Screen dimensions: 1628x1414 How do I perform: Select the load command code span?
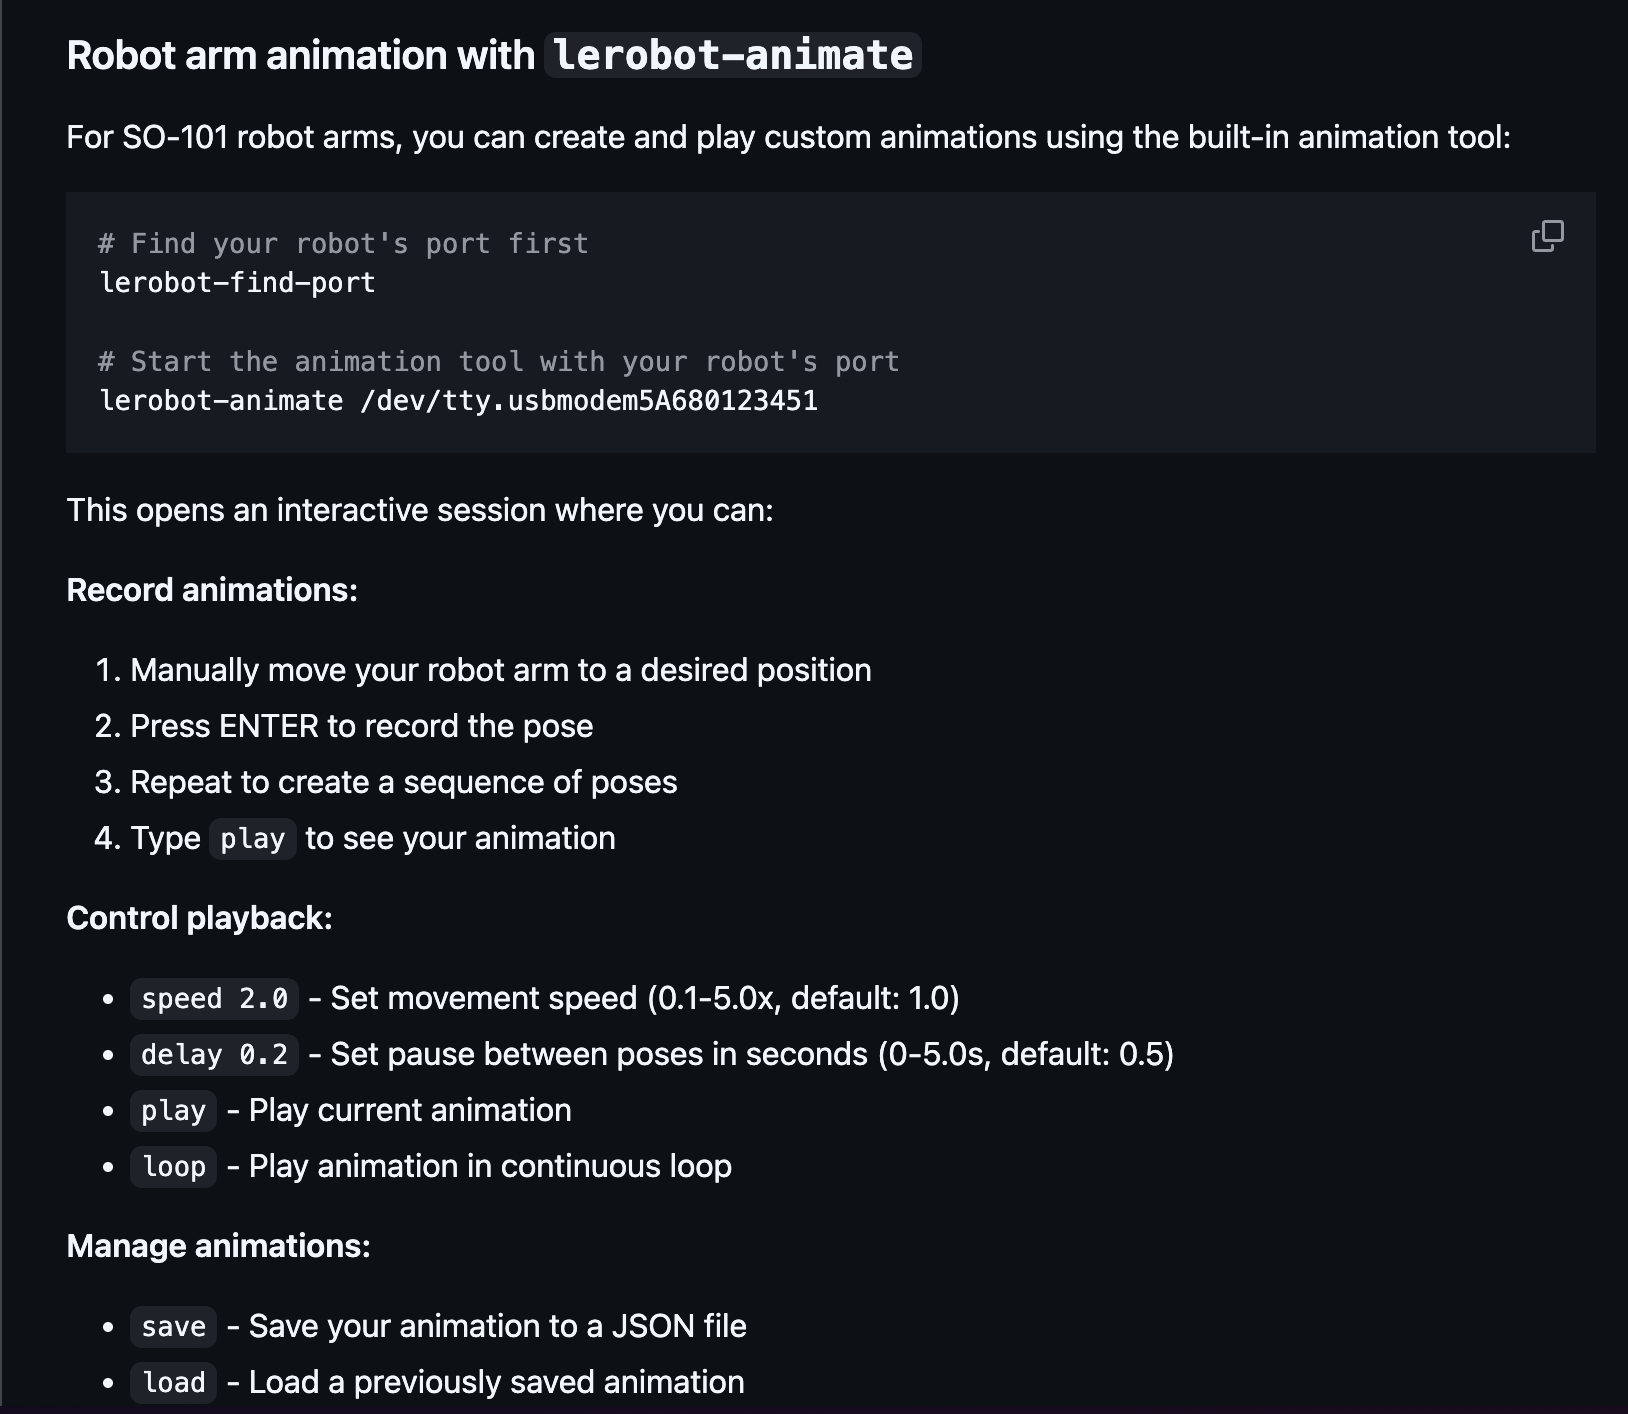click(x=172, y=1382)
